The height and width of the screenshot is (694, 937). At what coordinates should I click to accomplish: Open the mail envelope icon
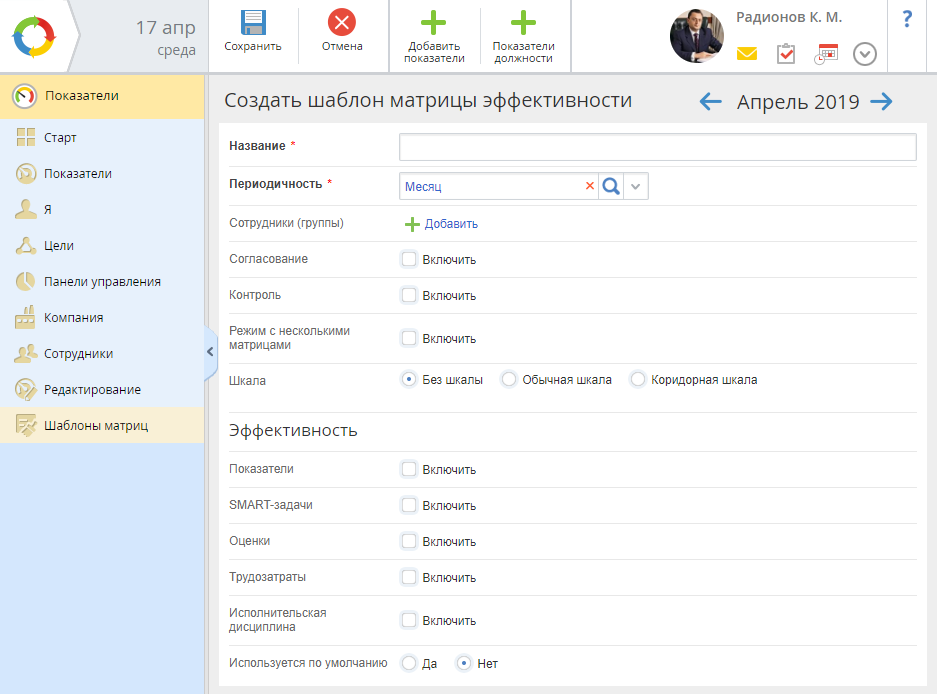(x=747, y=54)
